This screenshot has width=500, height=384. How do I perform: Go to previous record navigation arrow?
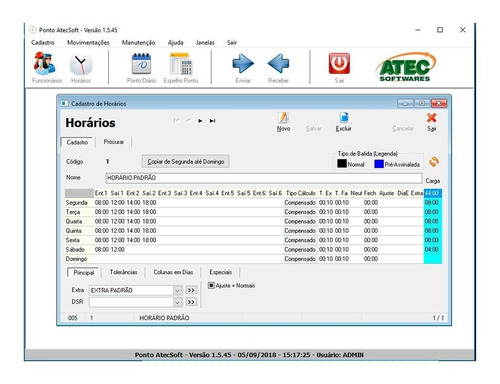coord(188,121)
